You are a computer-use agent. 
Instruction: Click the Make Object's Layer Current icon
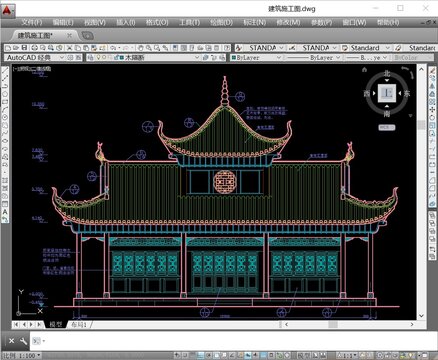[x=205, y=57]
